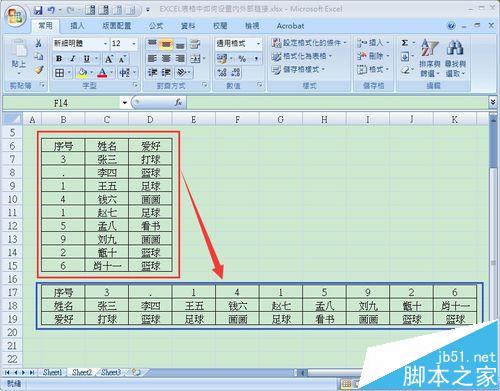Decrease indent
The height and width of the screenshot is (391, 500).
click(x=152, y=72)
